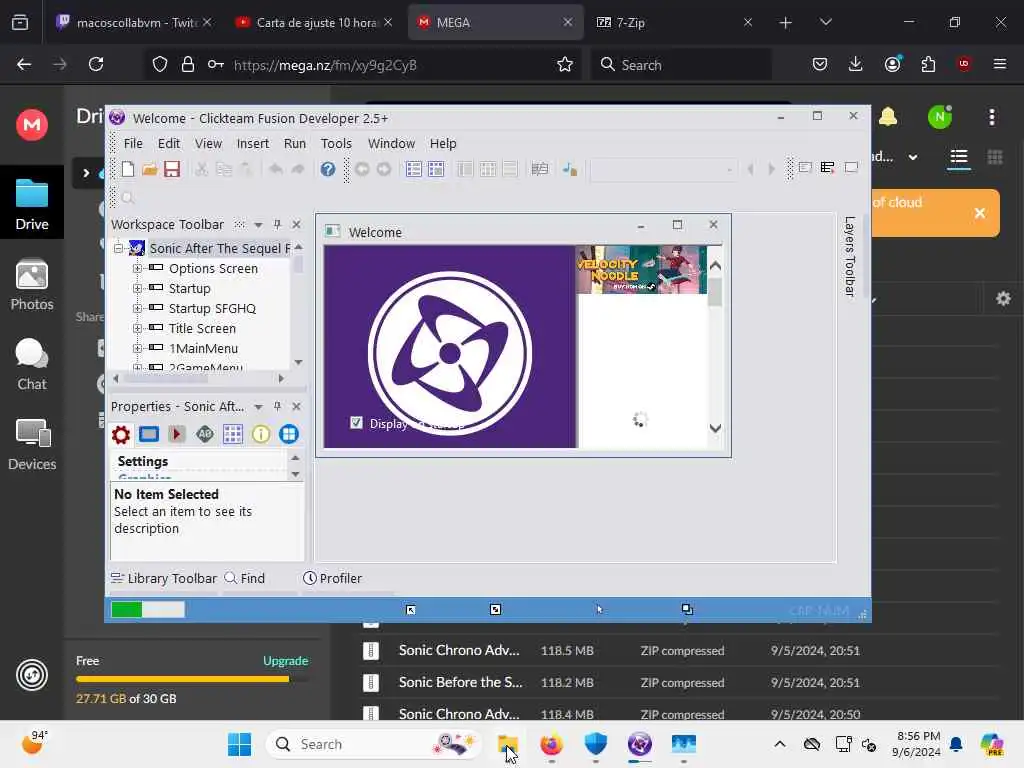
Task: Select the Window blue screen tab in Properties
Action: coord(149,434)
